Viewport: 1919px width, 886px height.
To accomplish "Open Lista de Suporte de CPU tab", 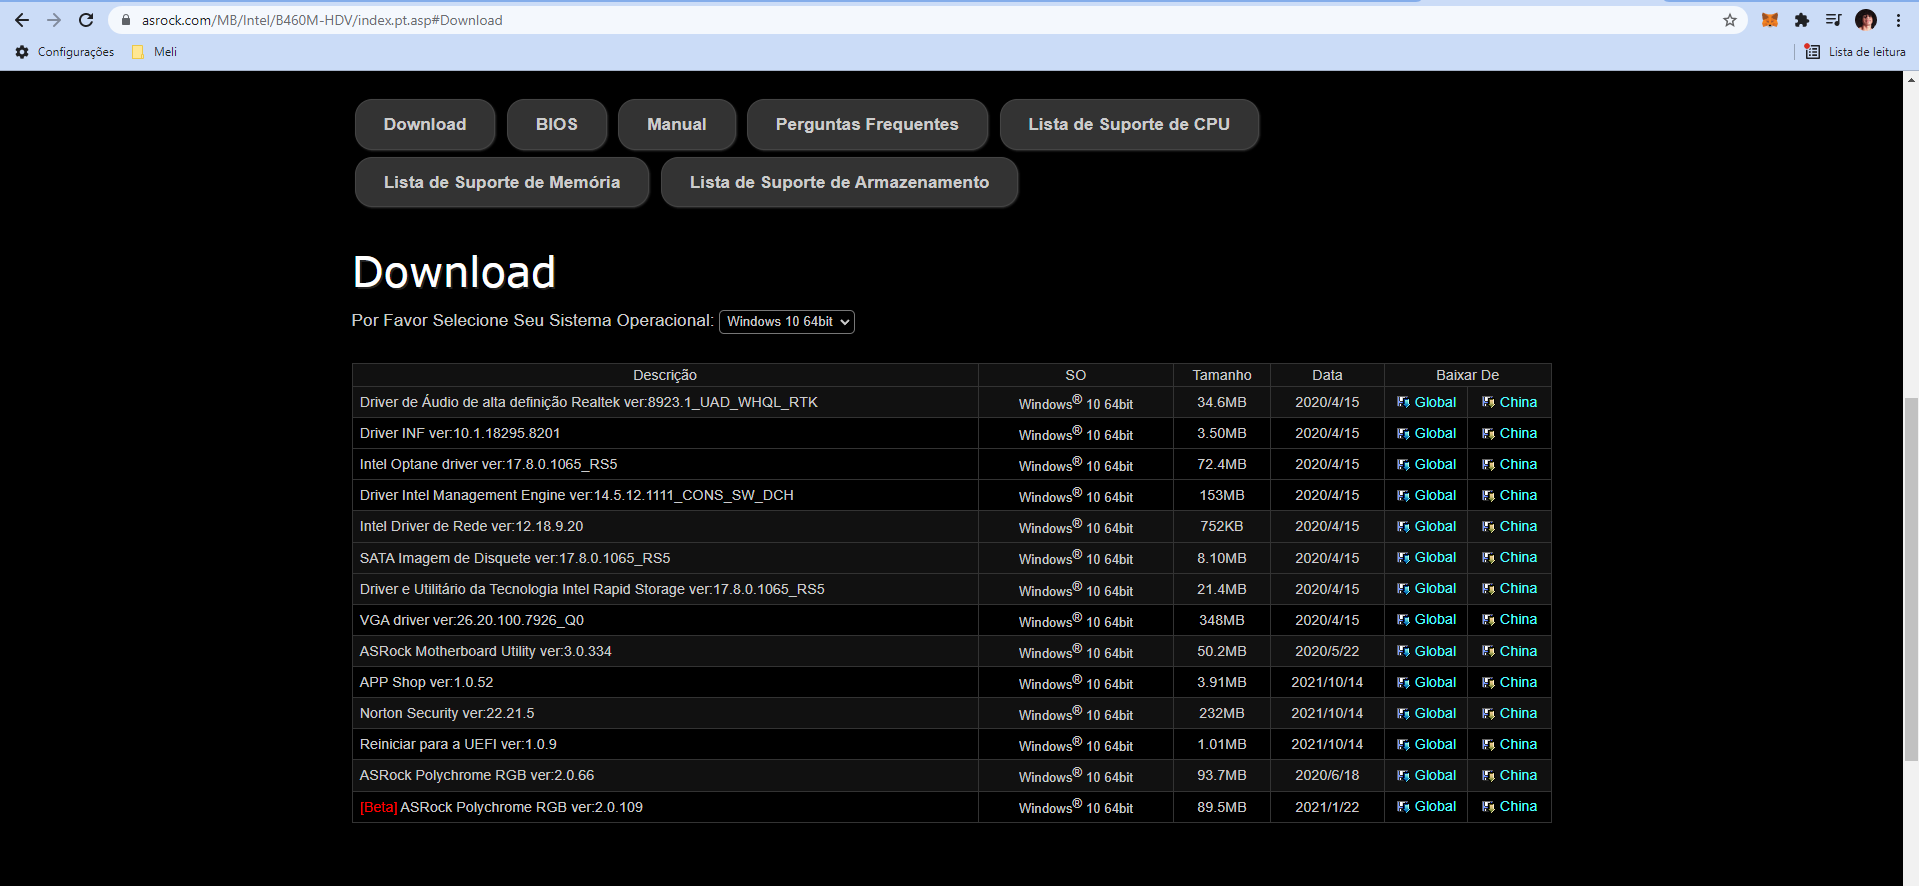I will (x=1129, y=124).
